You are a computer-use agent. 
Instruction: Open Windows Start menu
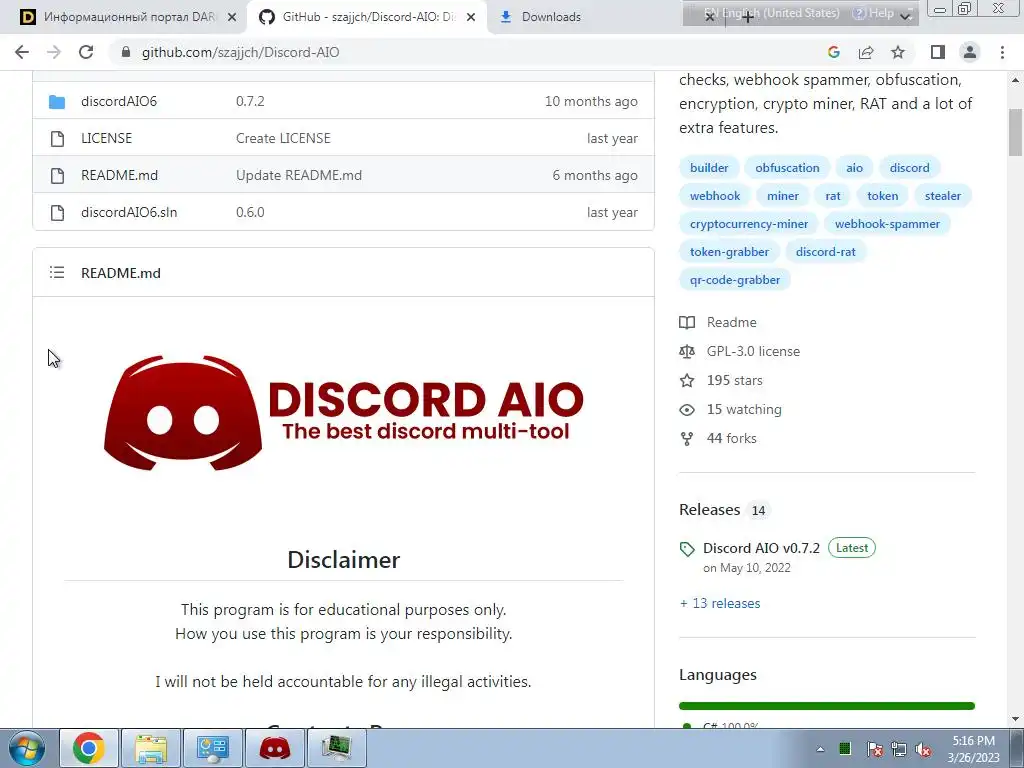[26, 748]
